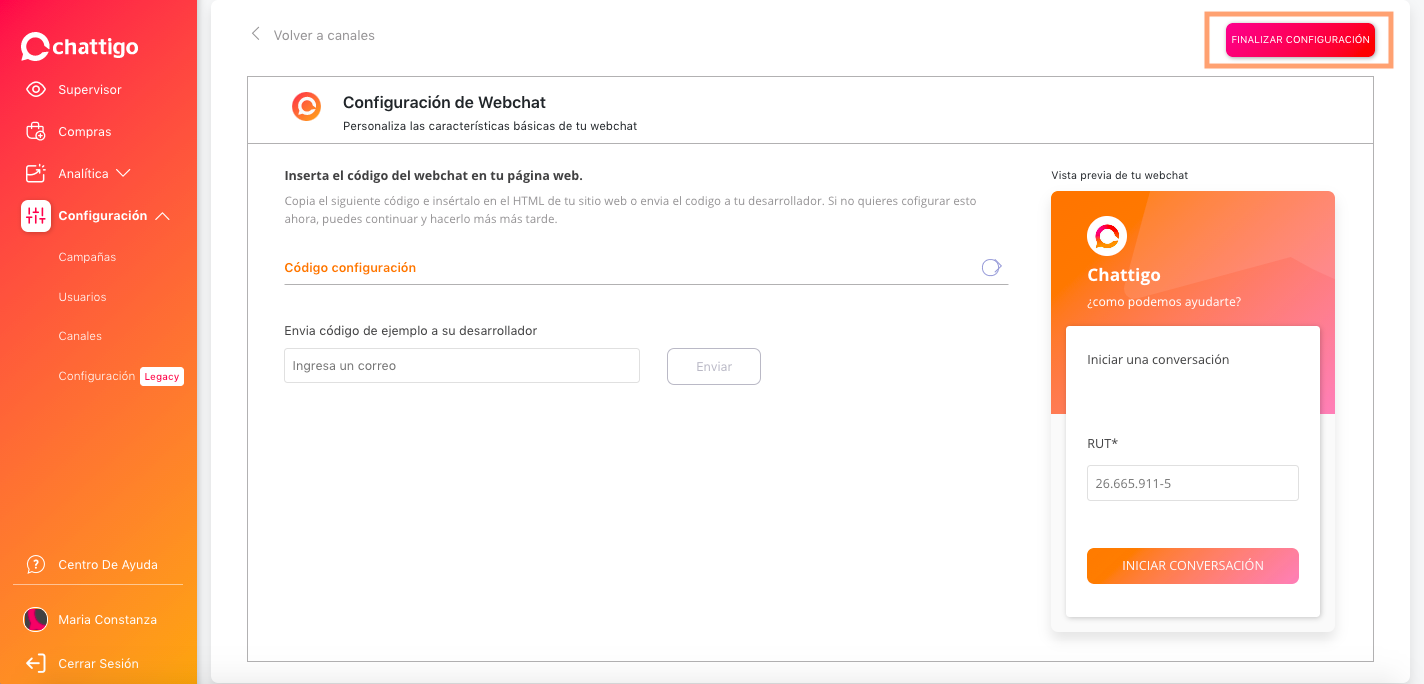
Task: Expand the Código configuración section toggle
Action: [991, 267]
